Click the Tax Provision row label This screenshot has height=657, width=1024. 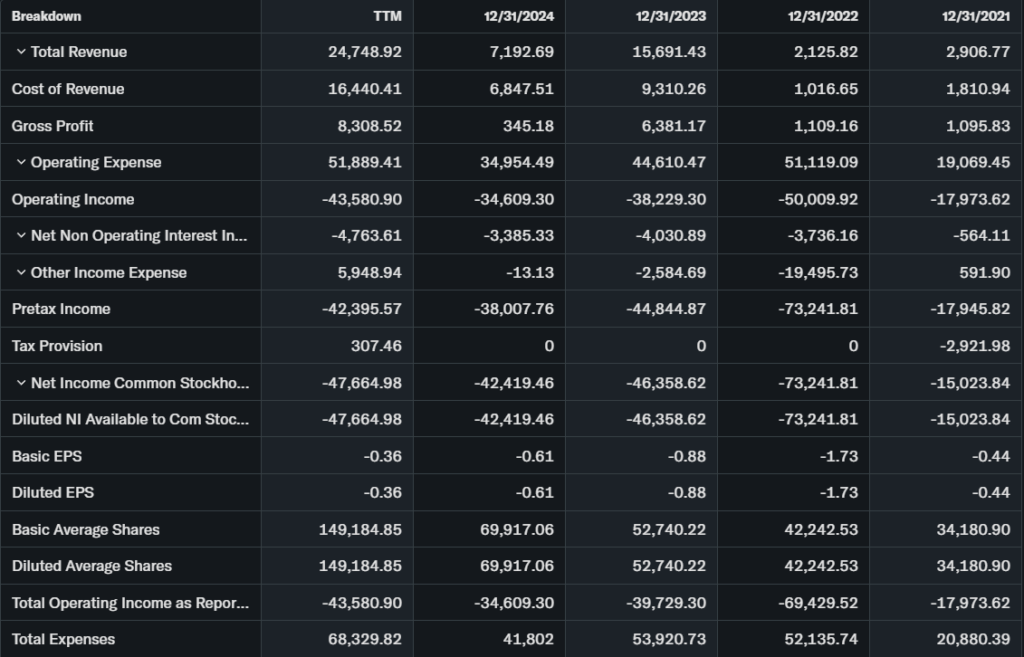tap(57, 346)
